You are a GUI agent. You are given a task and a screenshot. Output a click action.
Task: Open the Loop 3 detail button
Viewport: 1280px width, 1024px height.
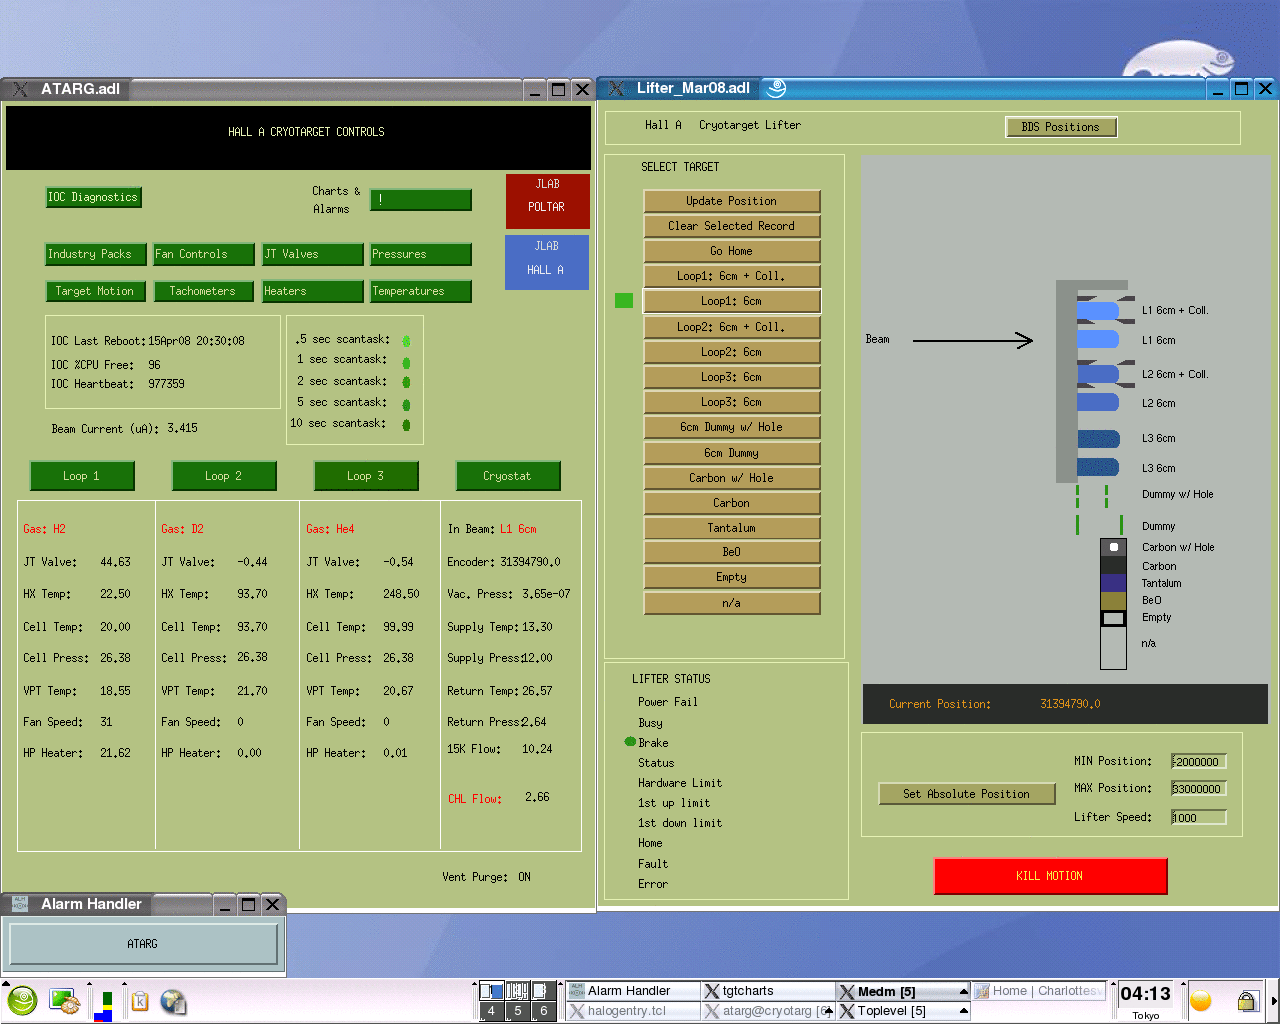[x=366, y=476]
